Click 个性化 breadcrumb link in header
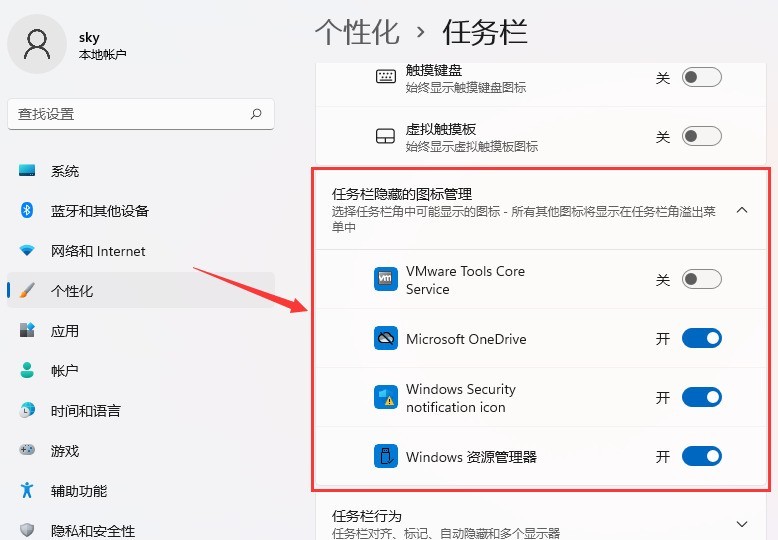The width and height of the screenshot is (778, 540). [357, 32]
